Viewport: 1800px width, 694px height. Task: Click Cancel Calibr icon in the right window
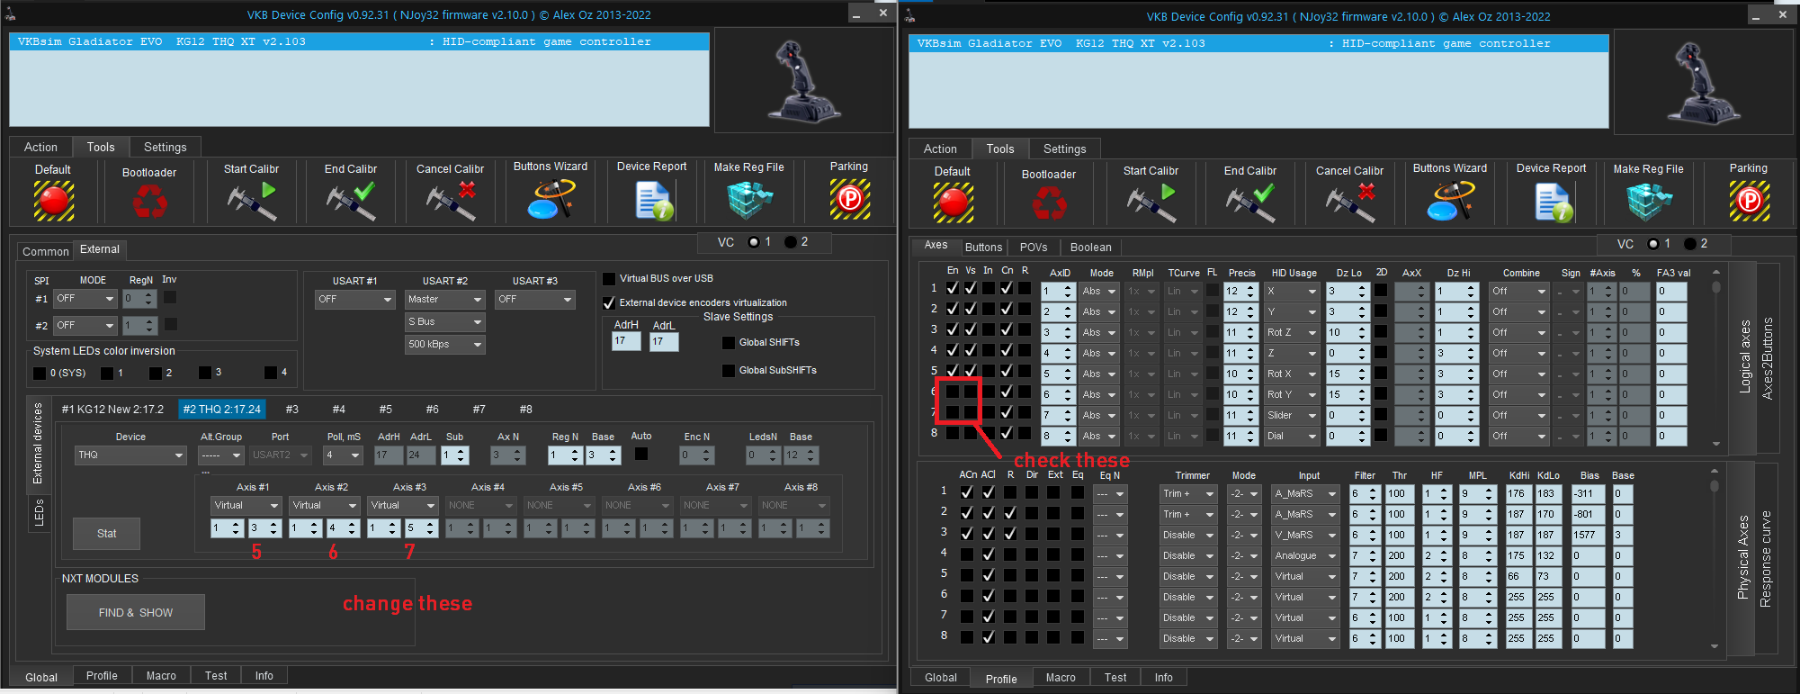(x=1349, y=202)
